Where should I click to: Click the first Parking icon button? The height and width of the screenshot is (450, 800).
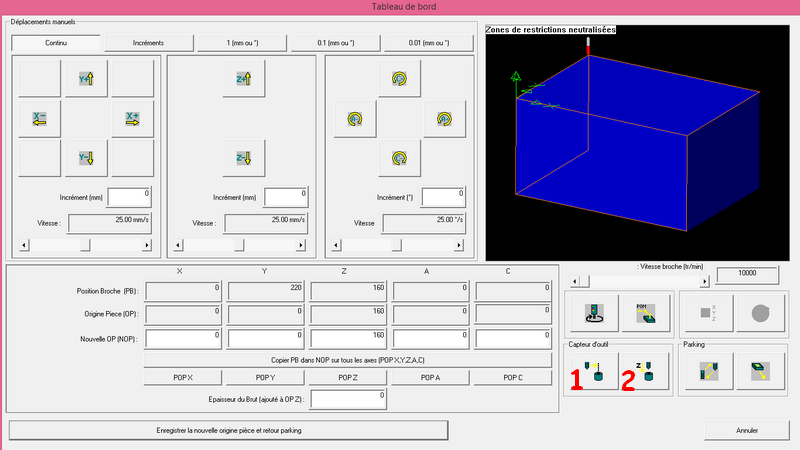pyautogui.click(x=709, y=371)
